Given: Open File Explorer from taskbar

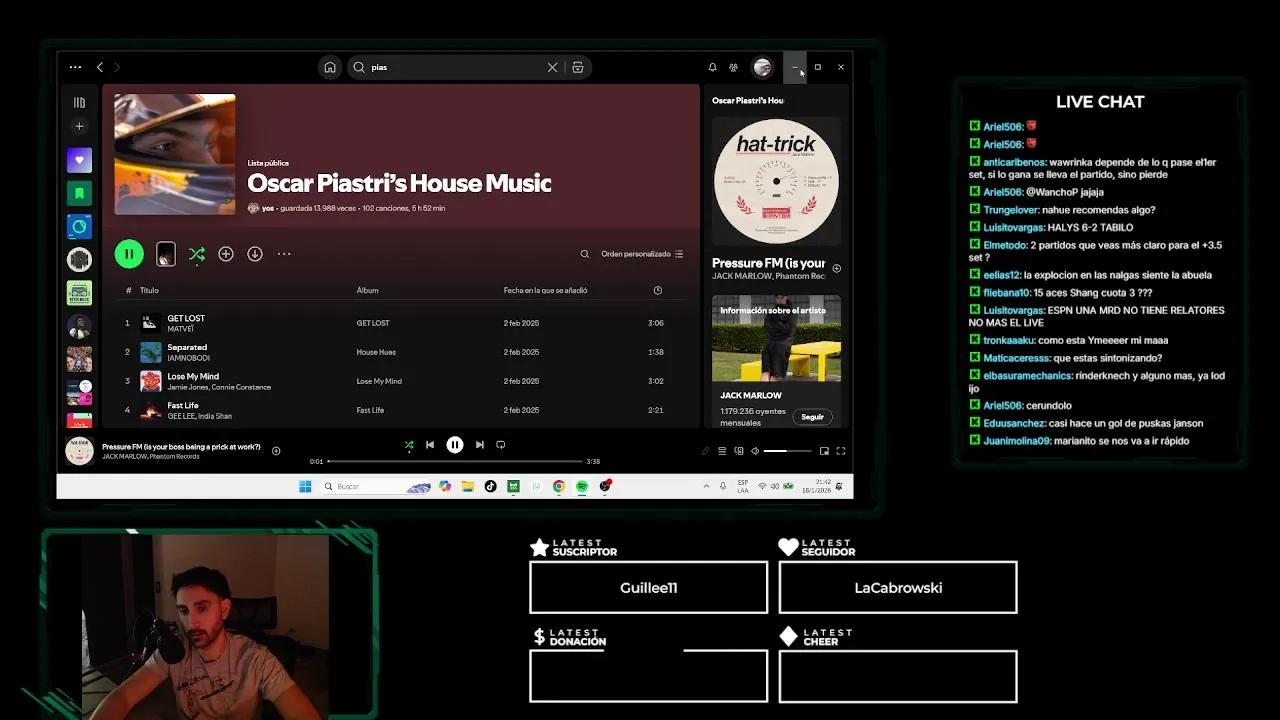Looking at the screenshot, I should pos(467,487).
